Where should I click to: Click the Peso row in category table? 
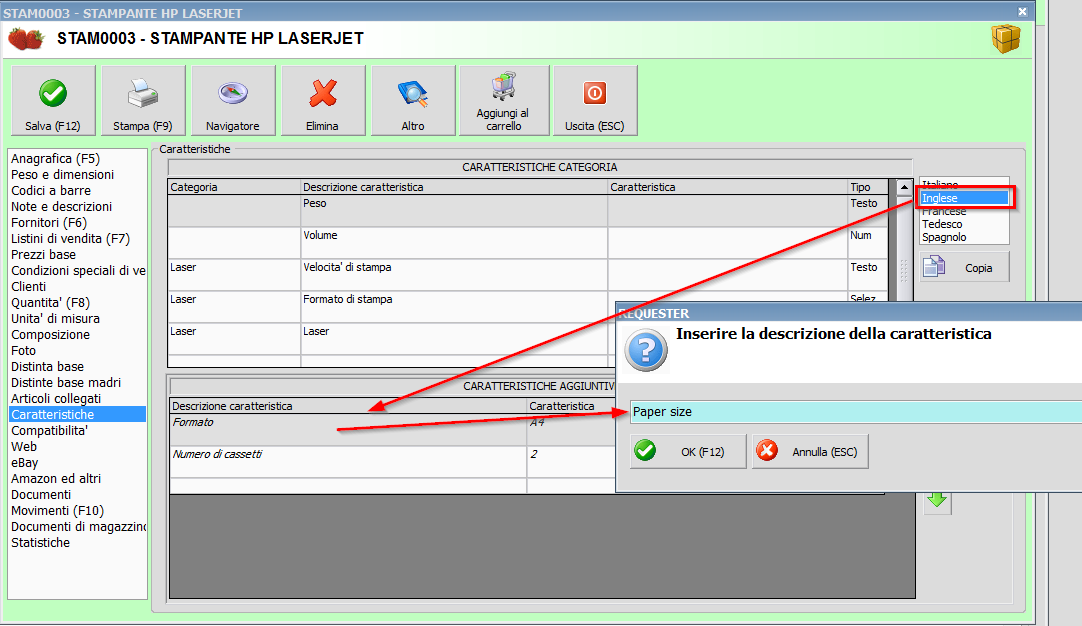coord(528,211)
